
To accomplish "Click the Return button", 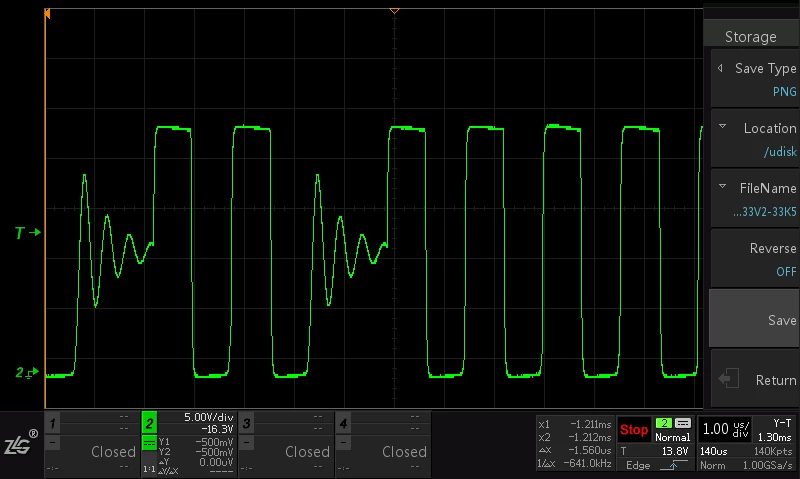I will 754,380.
